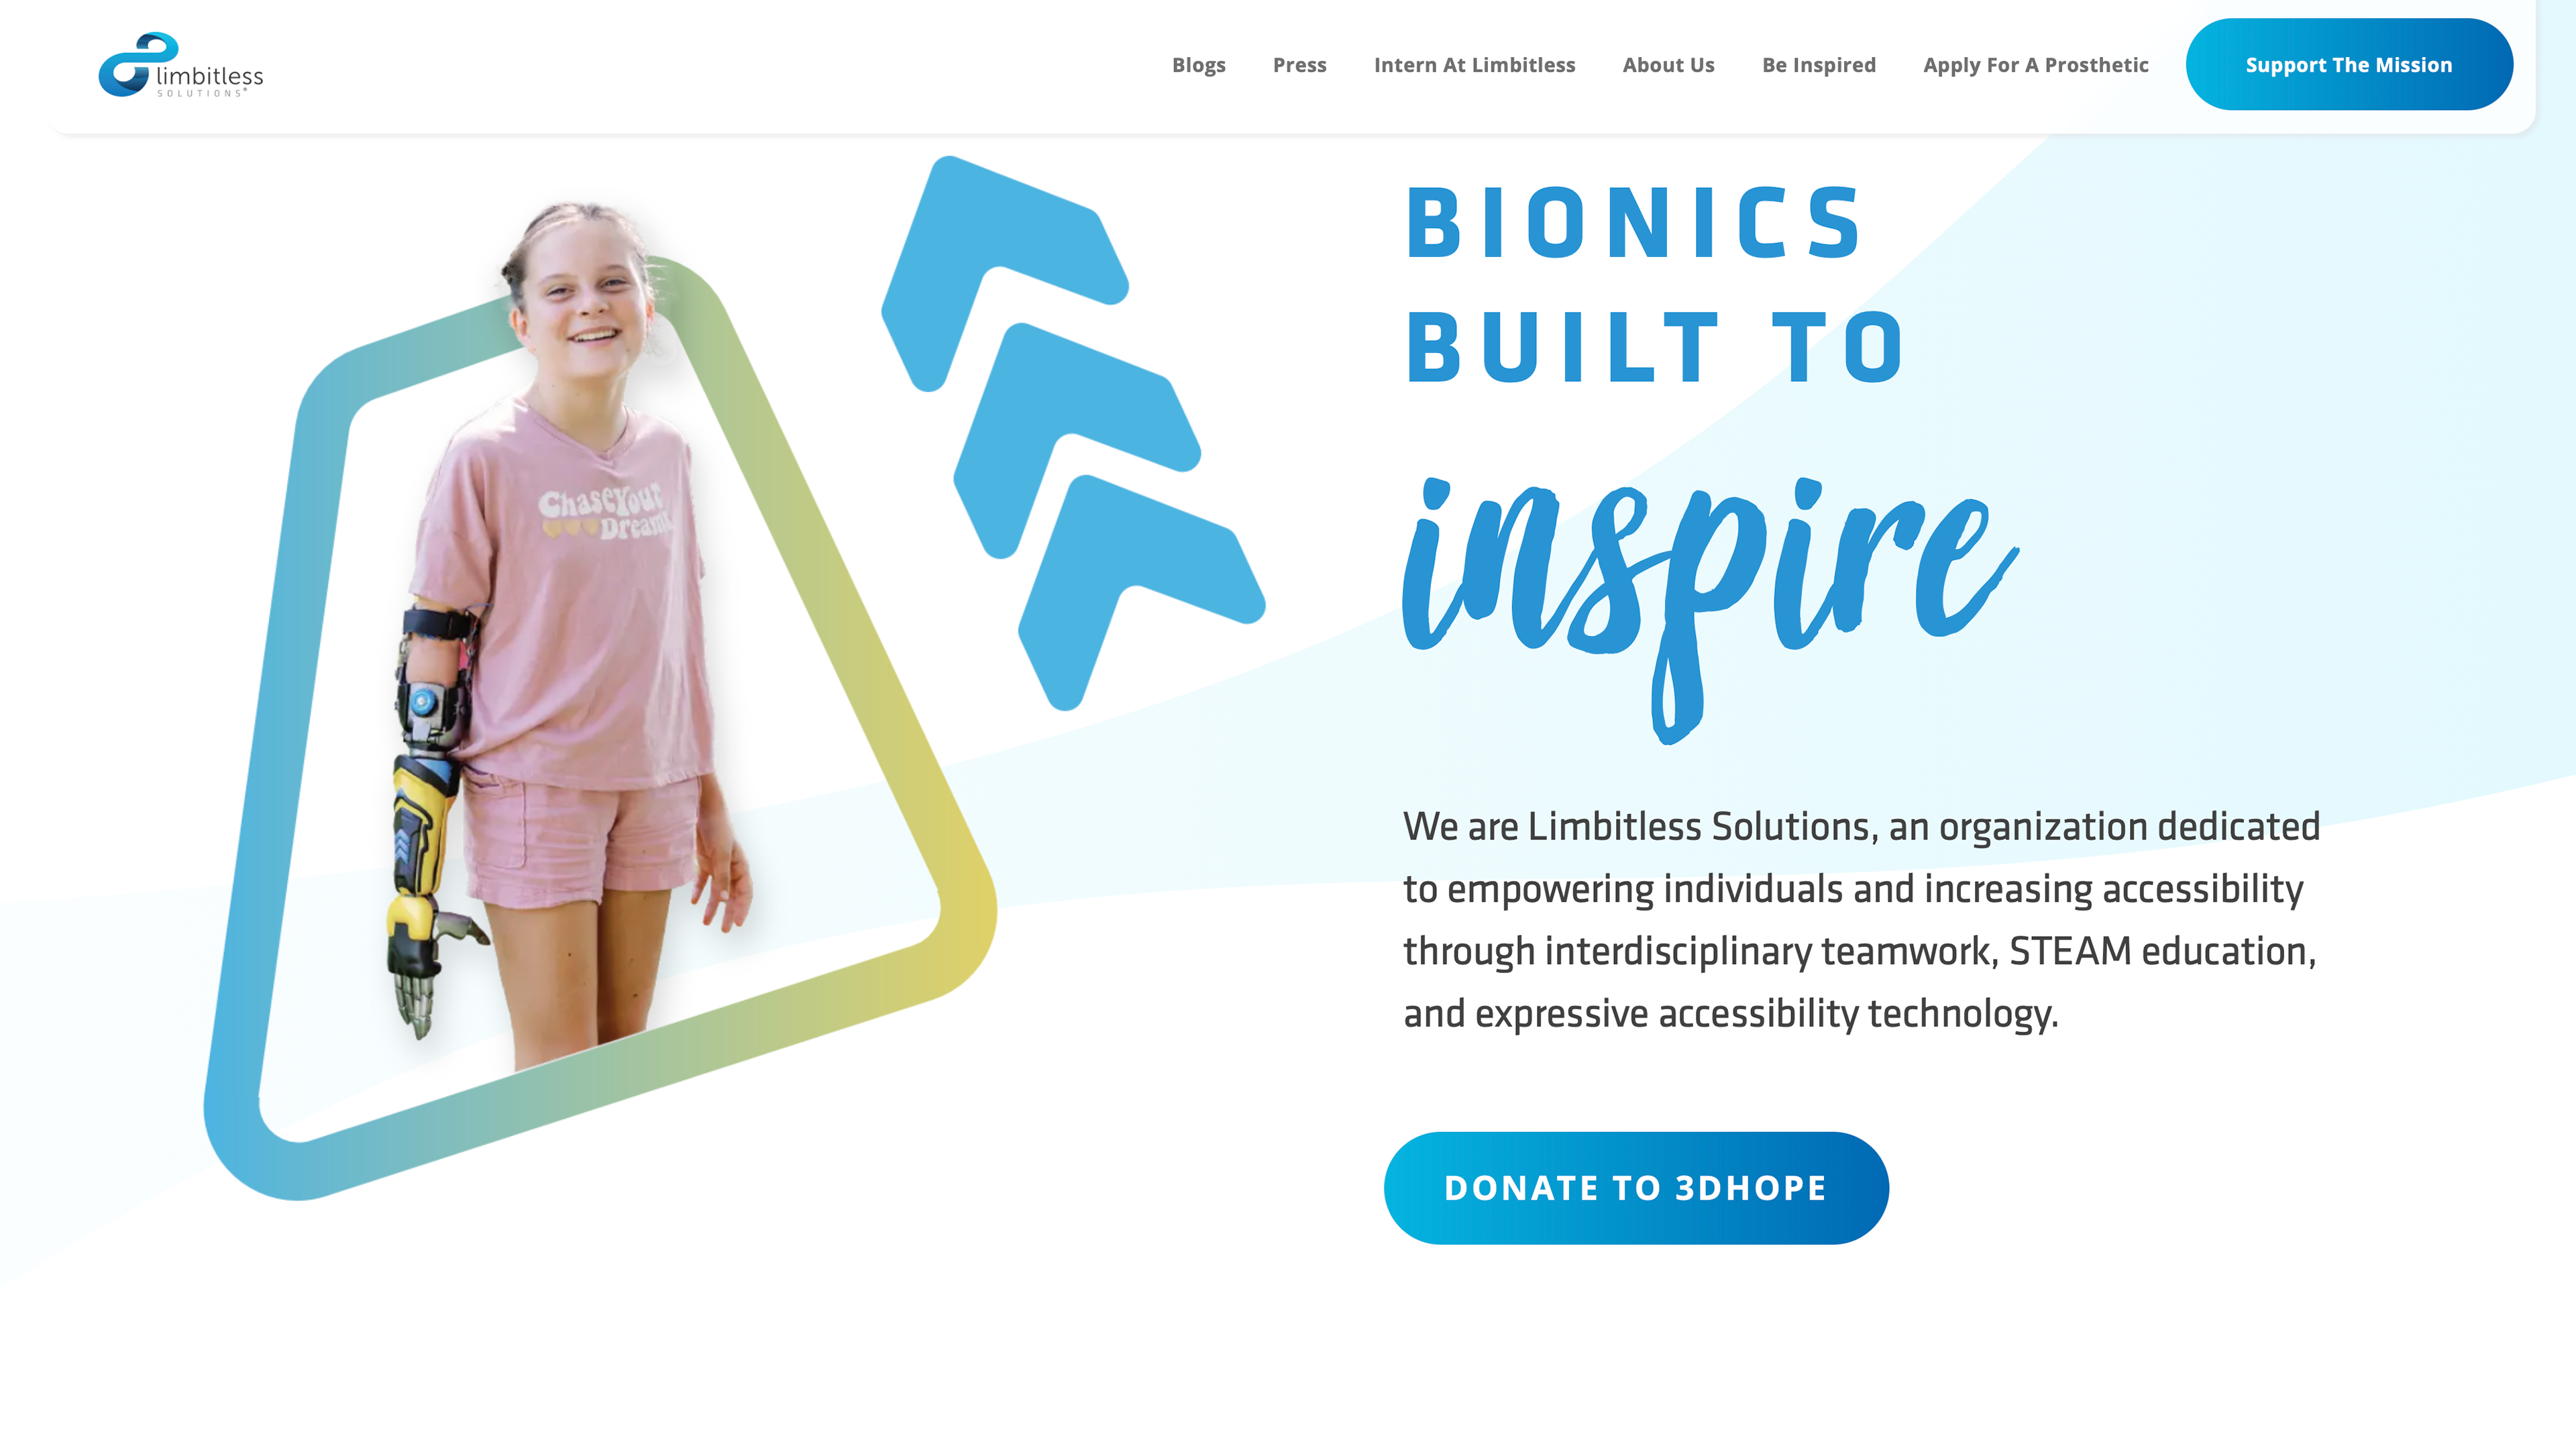Click the "limbitless" wordmark in the logo

click(x=210, y=76)
